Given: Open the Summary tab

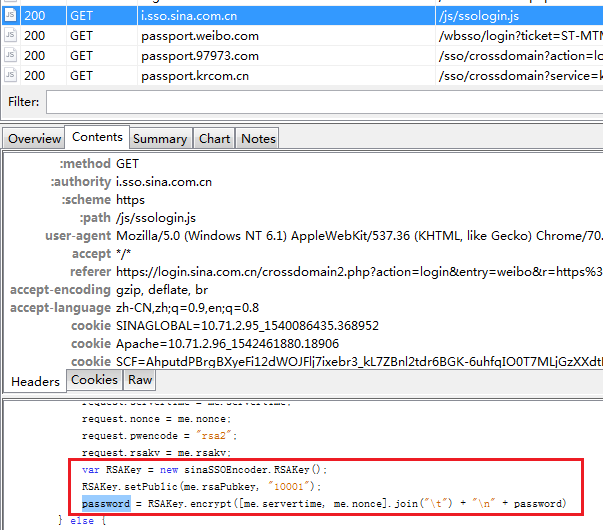Looking at the screenshot, I should pyautogui.click(x=160, y=138).
